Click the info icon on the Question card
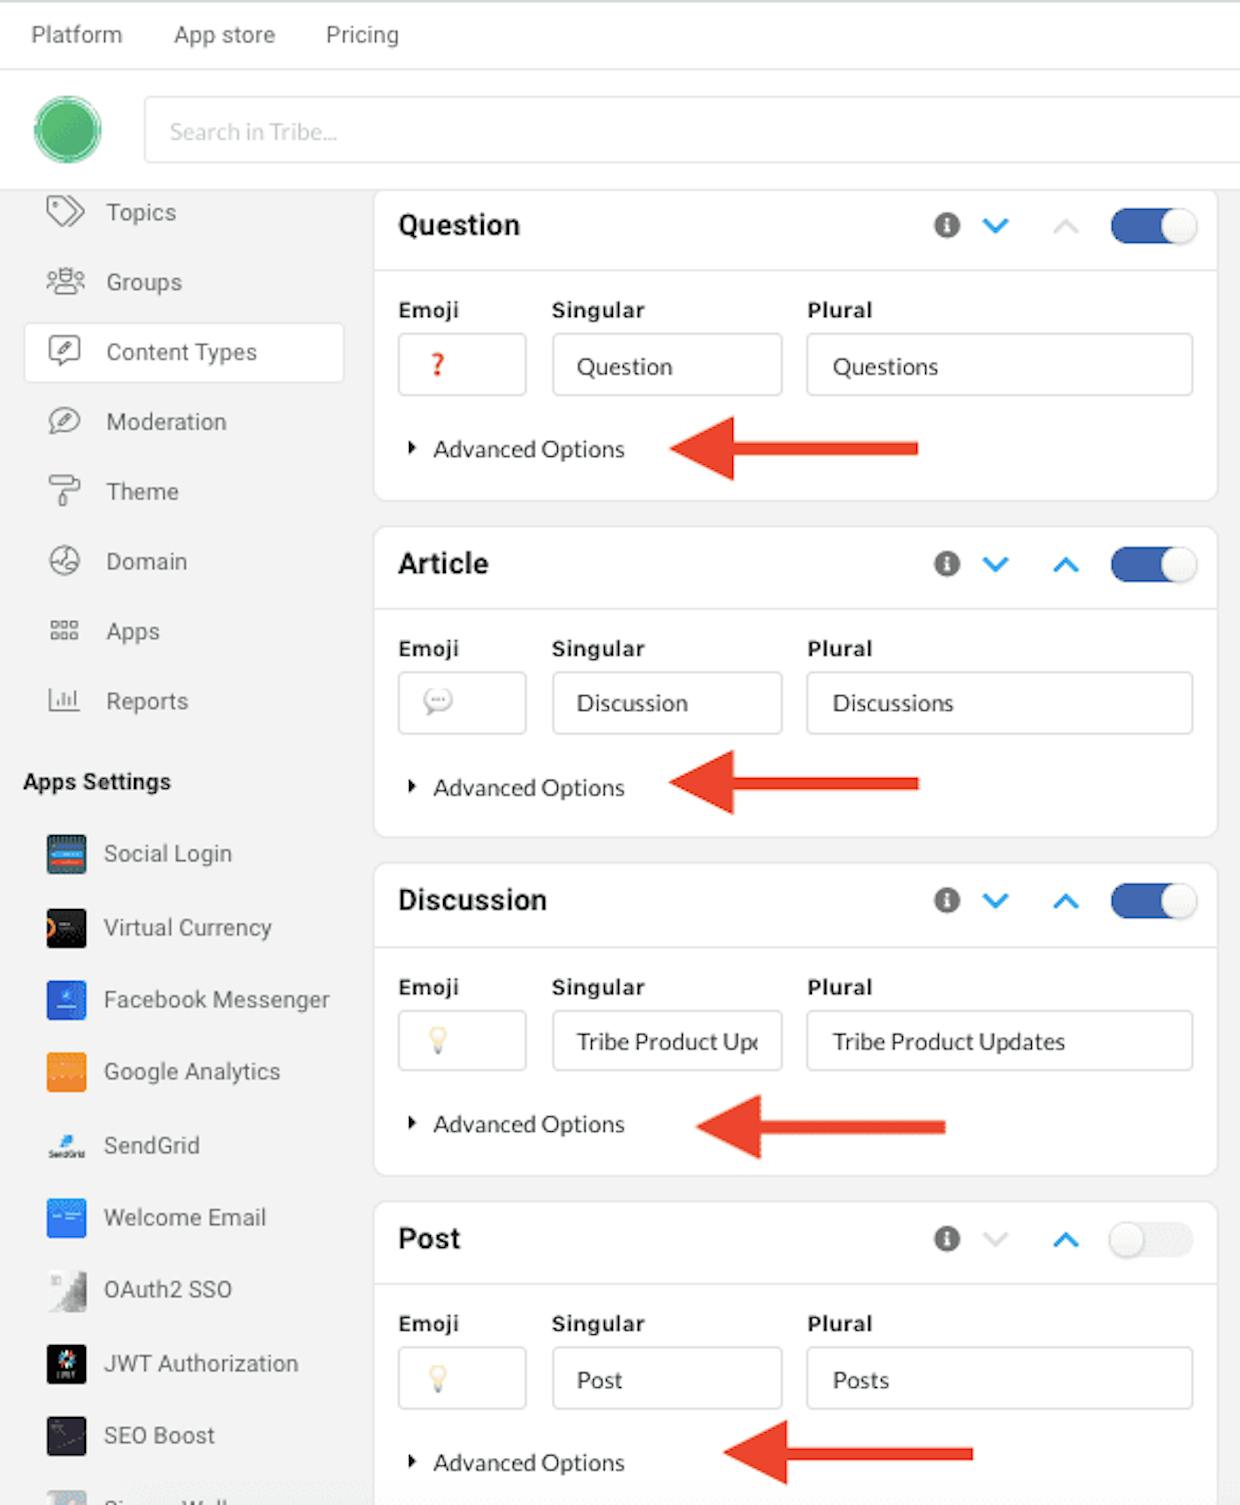 pos(946,225)
